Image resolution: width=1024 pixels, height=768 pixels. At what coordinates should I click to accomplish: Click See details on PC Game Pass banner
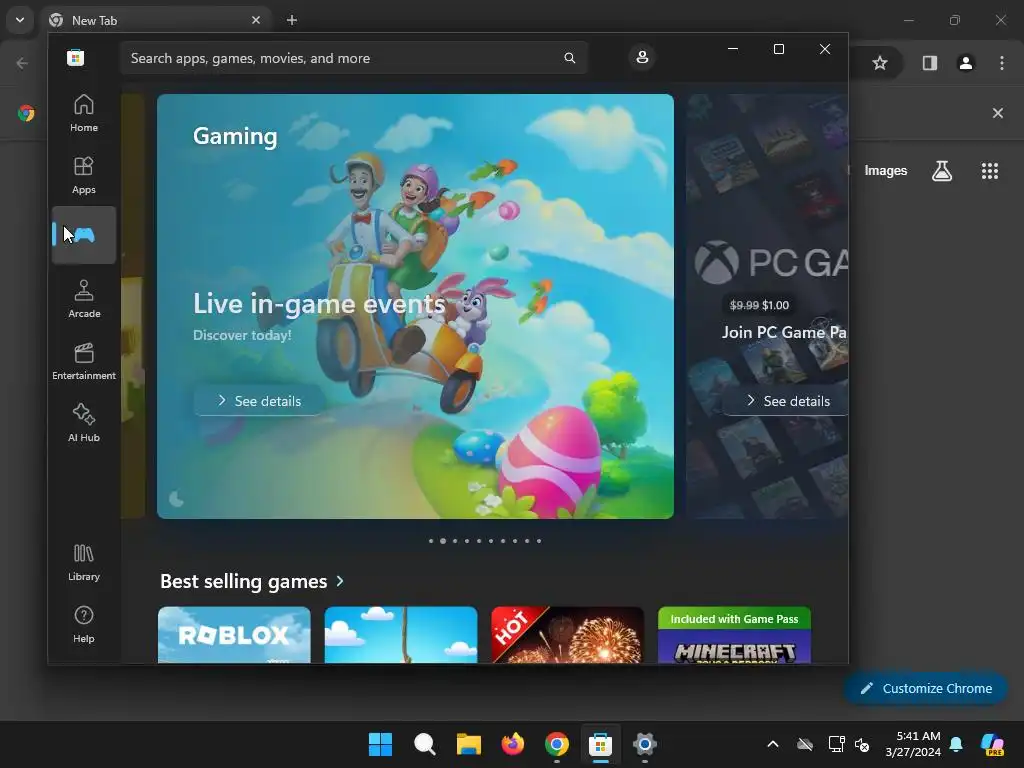[786, 401]
